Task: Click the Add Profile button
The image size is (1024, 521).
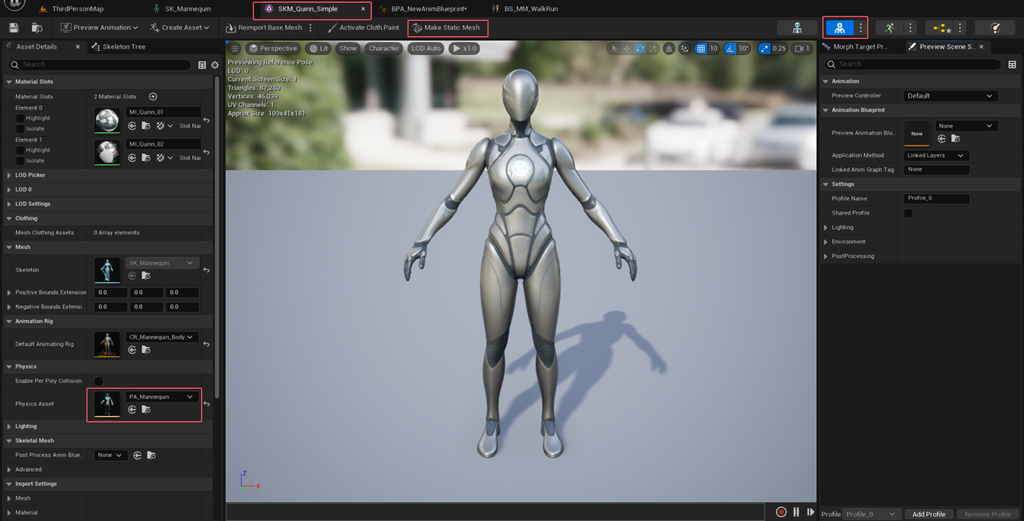Action: pos(929,514)
